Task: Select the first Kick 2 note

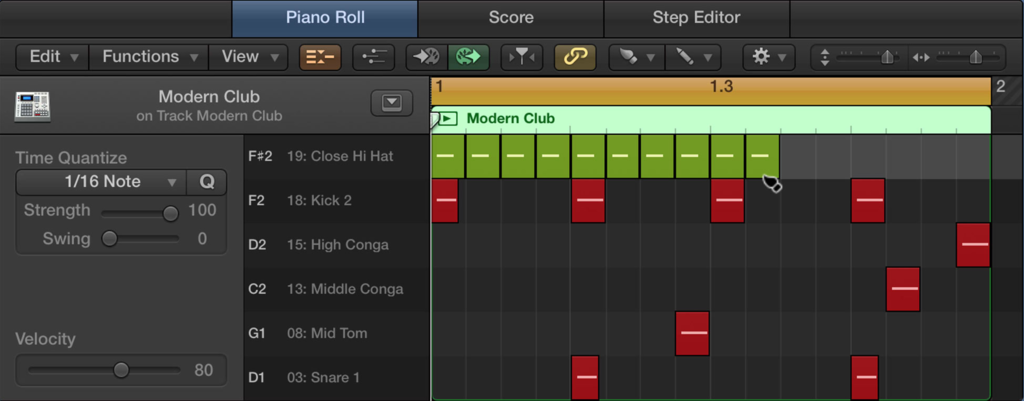Action: click(445, 200)
